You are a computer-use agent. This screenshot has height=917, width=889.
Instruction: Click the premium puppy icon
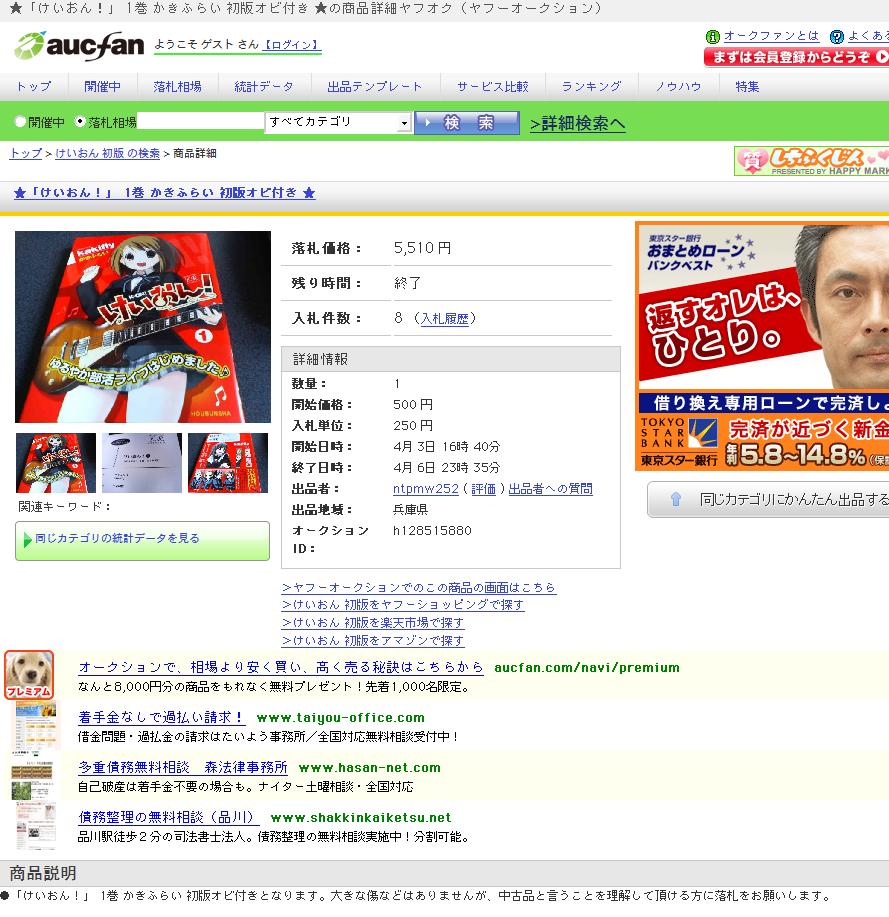(29, 674)
